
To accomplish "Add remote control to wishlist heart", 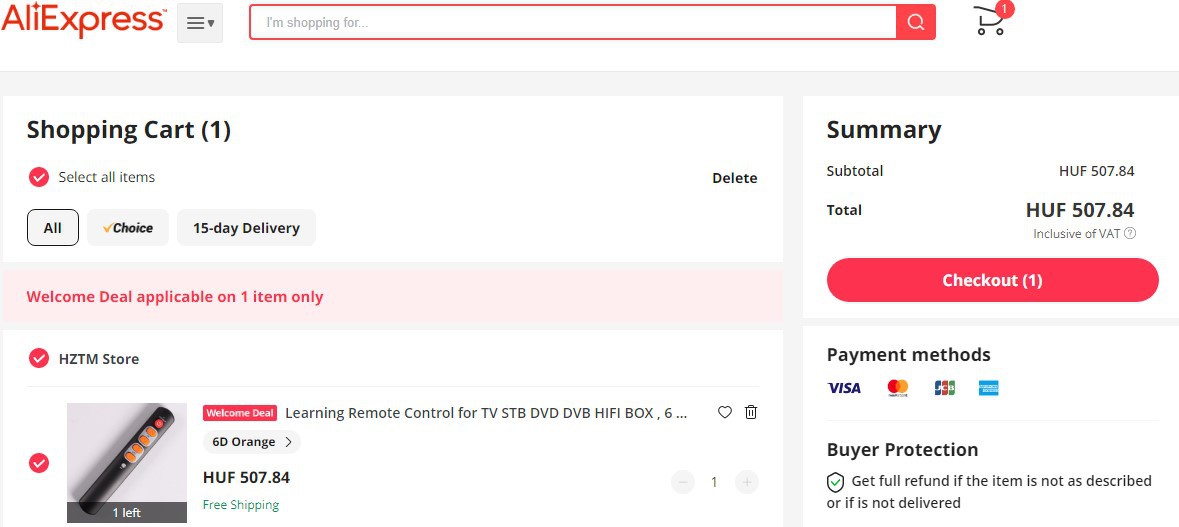I will point(725,412).
